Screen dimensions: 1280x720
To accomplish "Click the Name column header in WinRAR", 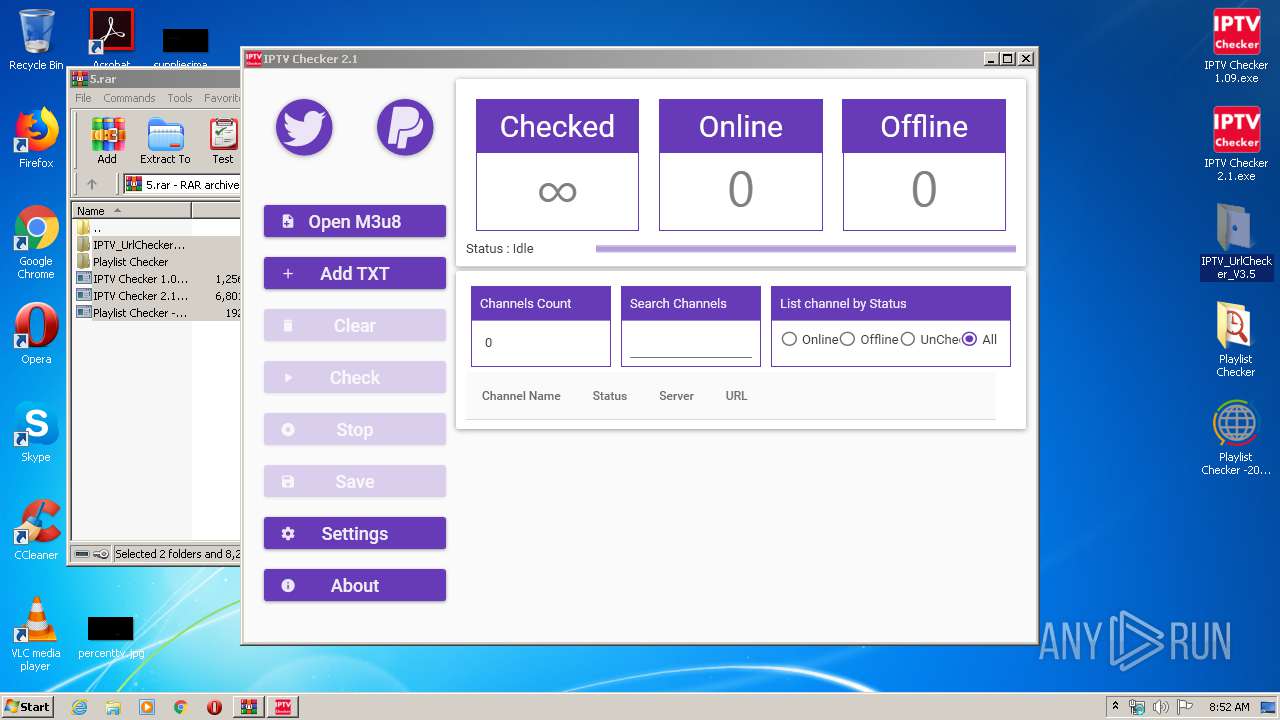I will click(131, 210).
